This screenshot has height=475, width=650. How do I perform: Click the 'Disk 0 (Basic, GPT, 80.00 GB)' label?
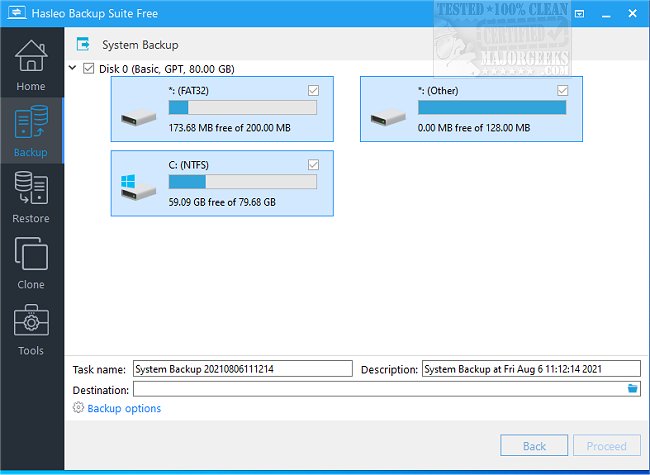click(167, 69)
